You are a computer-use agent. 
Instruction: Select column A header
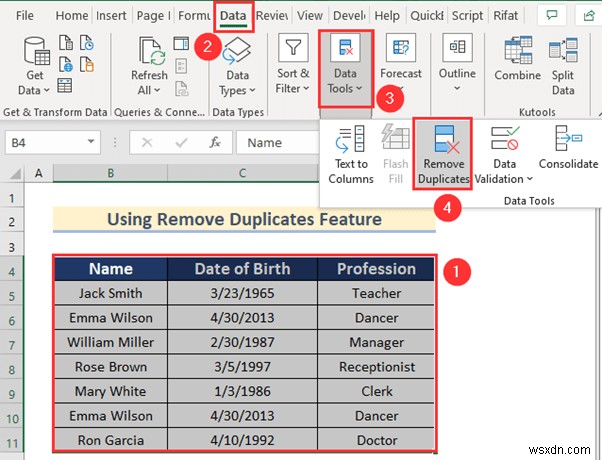point(39,173)
